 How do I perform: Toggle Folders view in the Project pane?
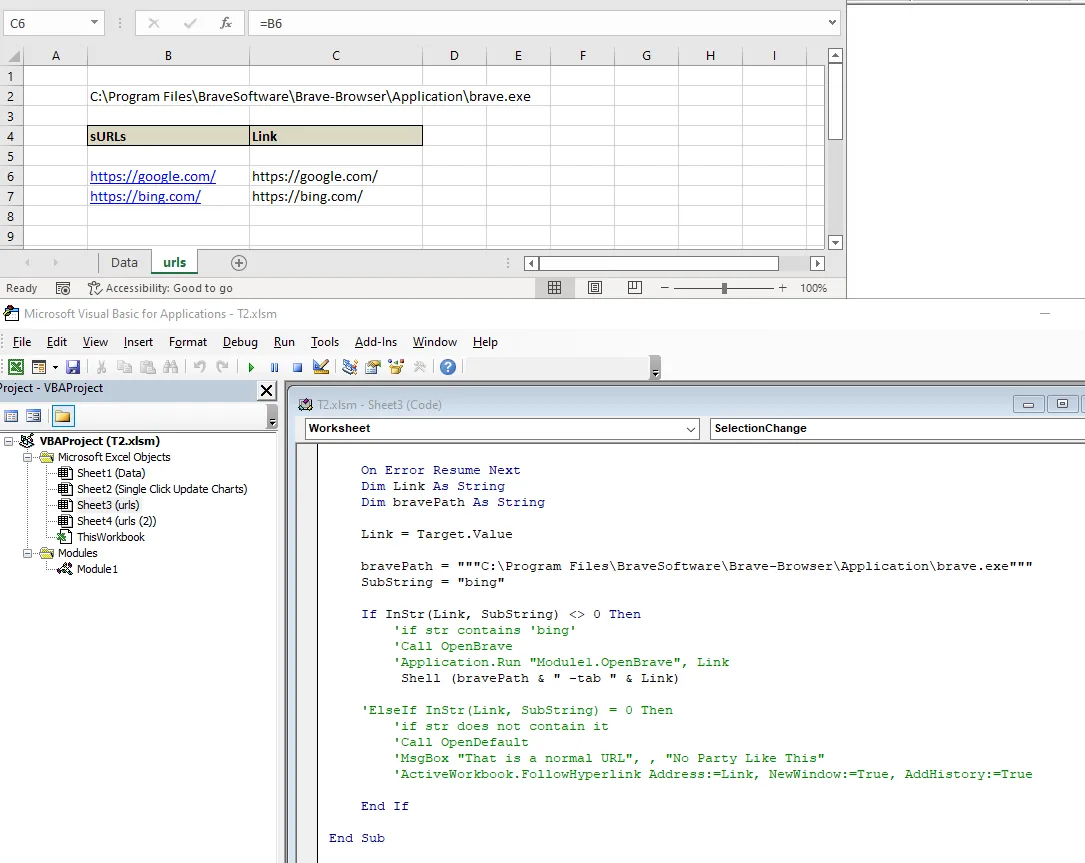click(63, 416)
